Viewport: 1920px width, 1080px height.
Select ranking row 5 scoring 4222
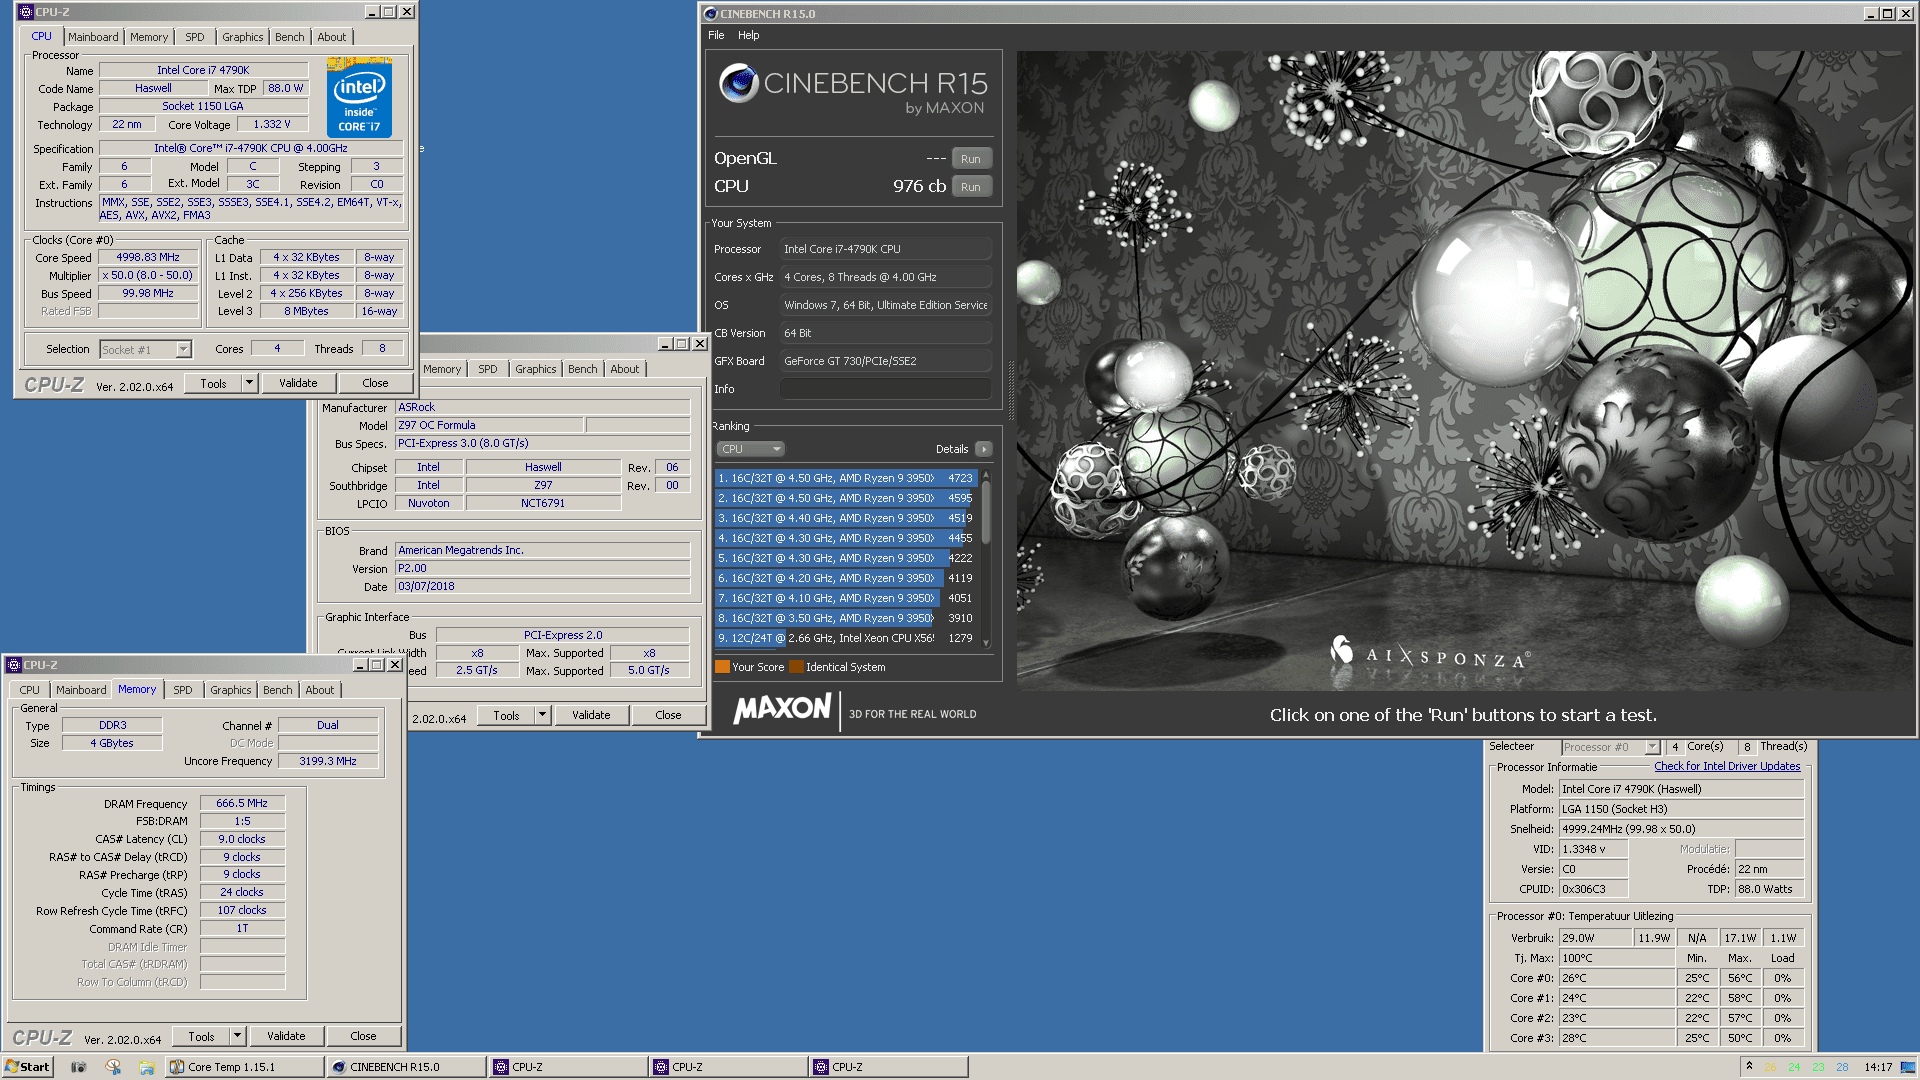point(845,558)
